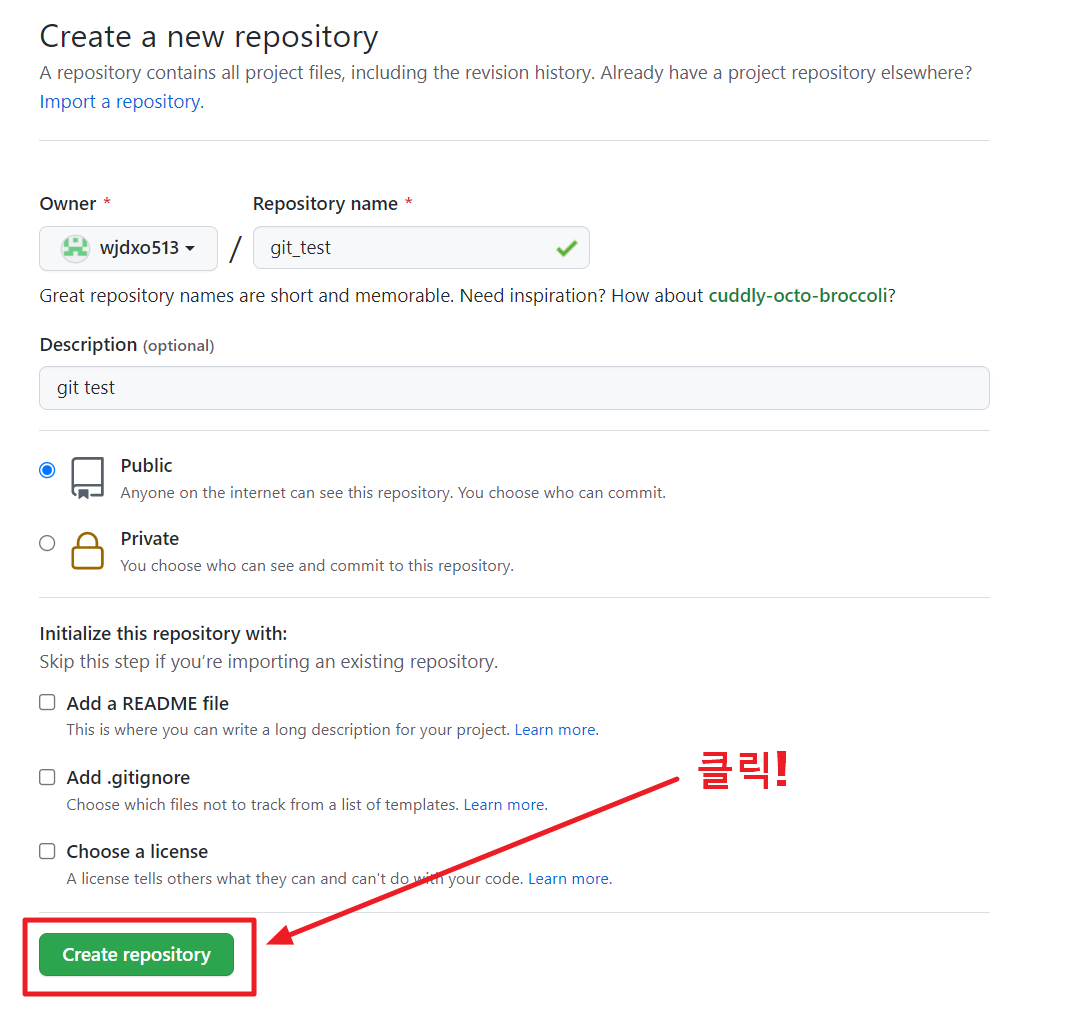
Task: Enable the Choose a license checkbox
Action: (46, 850)
